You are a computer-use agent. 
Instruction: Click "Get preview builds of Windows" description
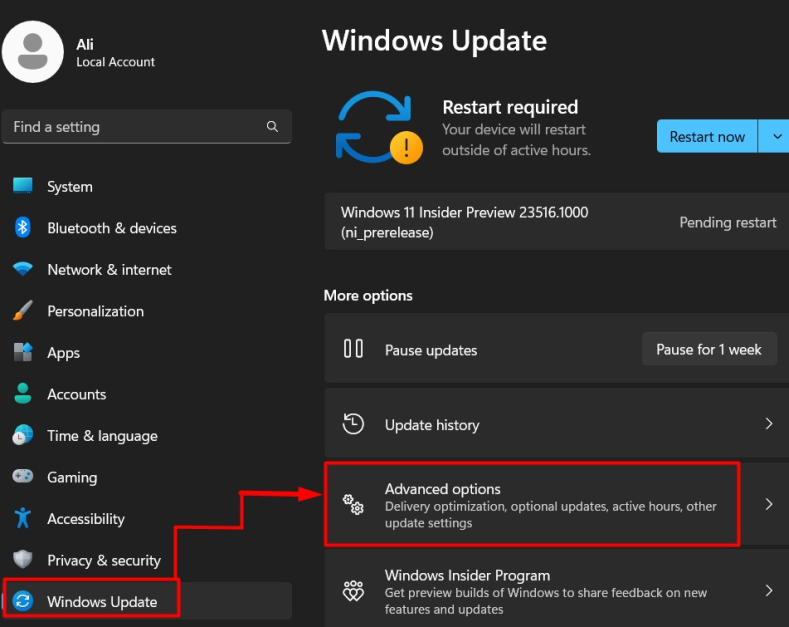click(x=545, y=601)
